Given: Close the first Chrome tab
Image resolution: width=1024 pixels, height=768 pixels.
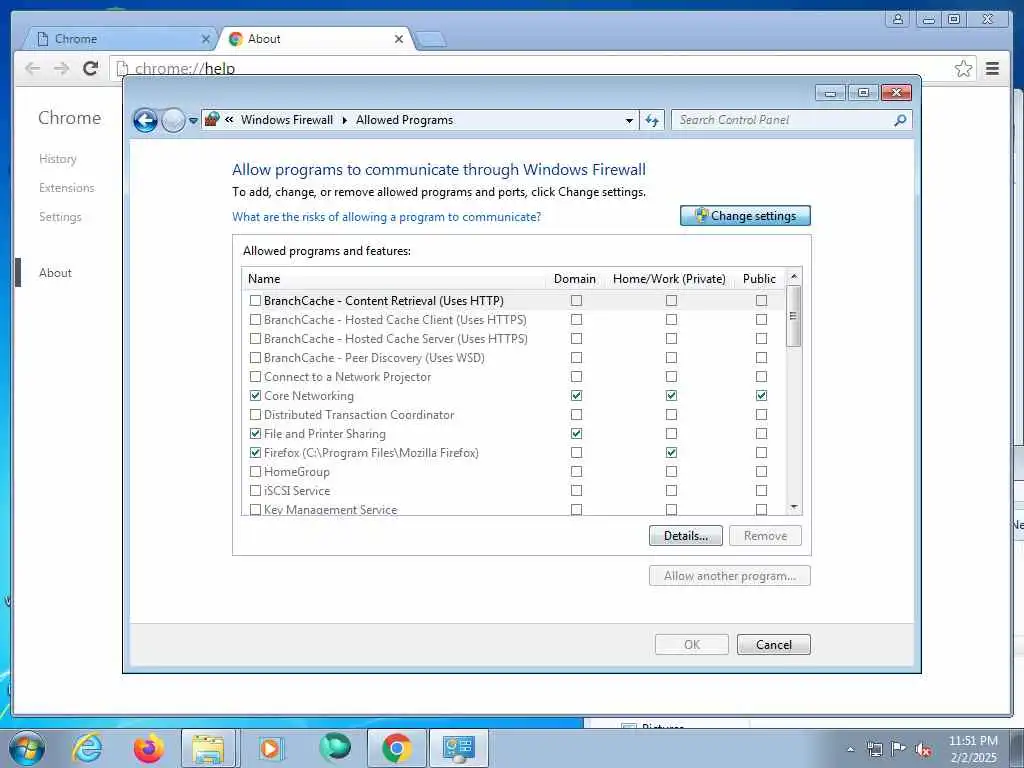Looking at the screenshot, I should pyautogui.click(x=206, y=39).
